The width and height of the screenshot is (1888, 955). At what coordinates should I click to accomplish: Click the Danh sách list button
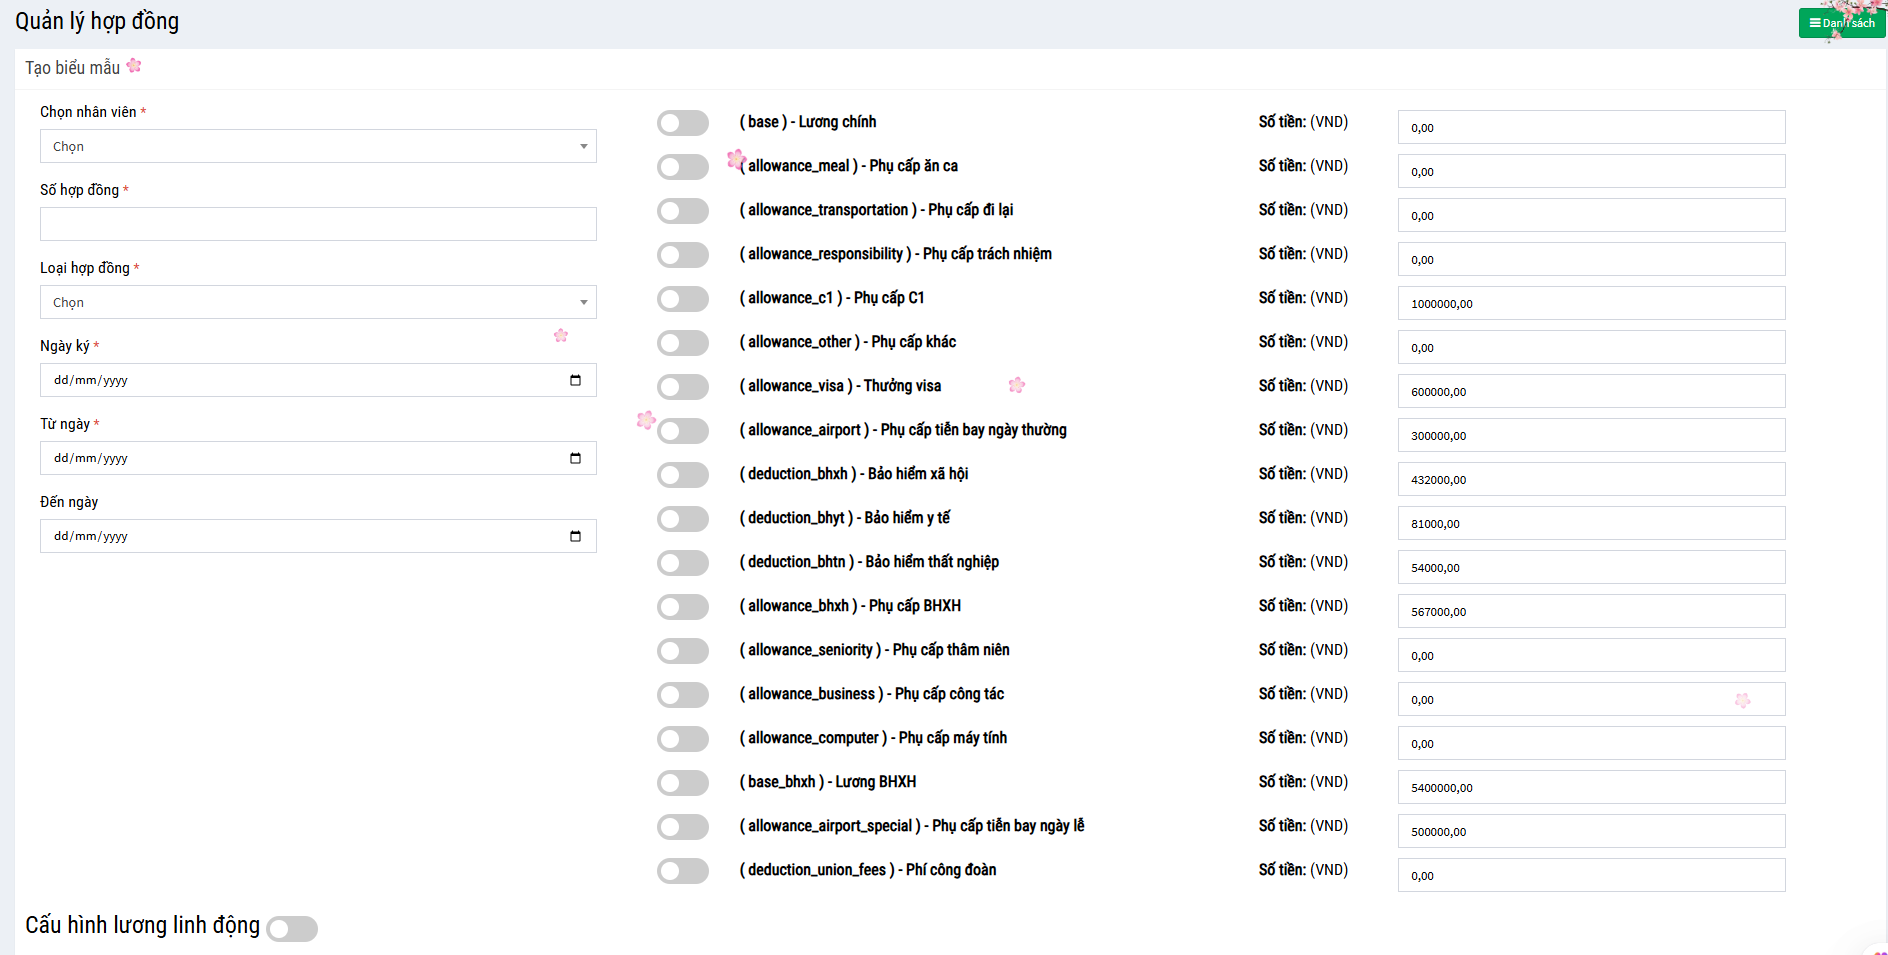(x=1841, y=23)
